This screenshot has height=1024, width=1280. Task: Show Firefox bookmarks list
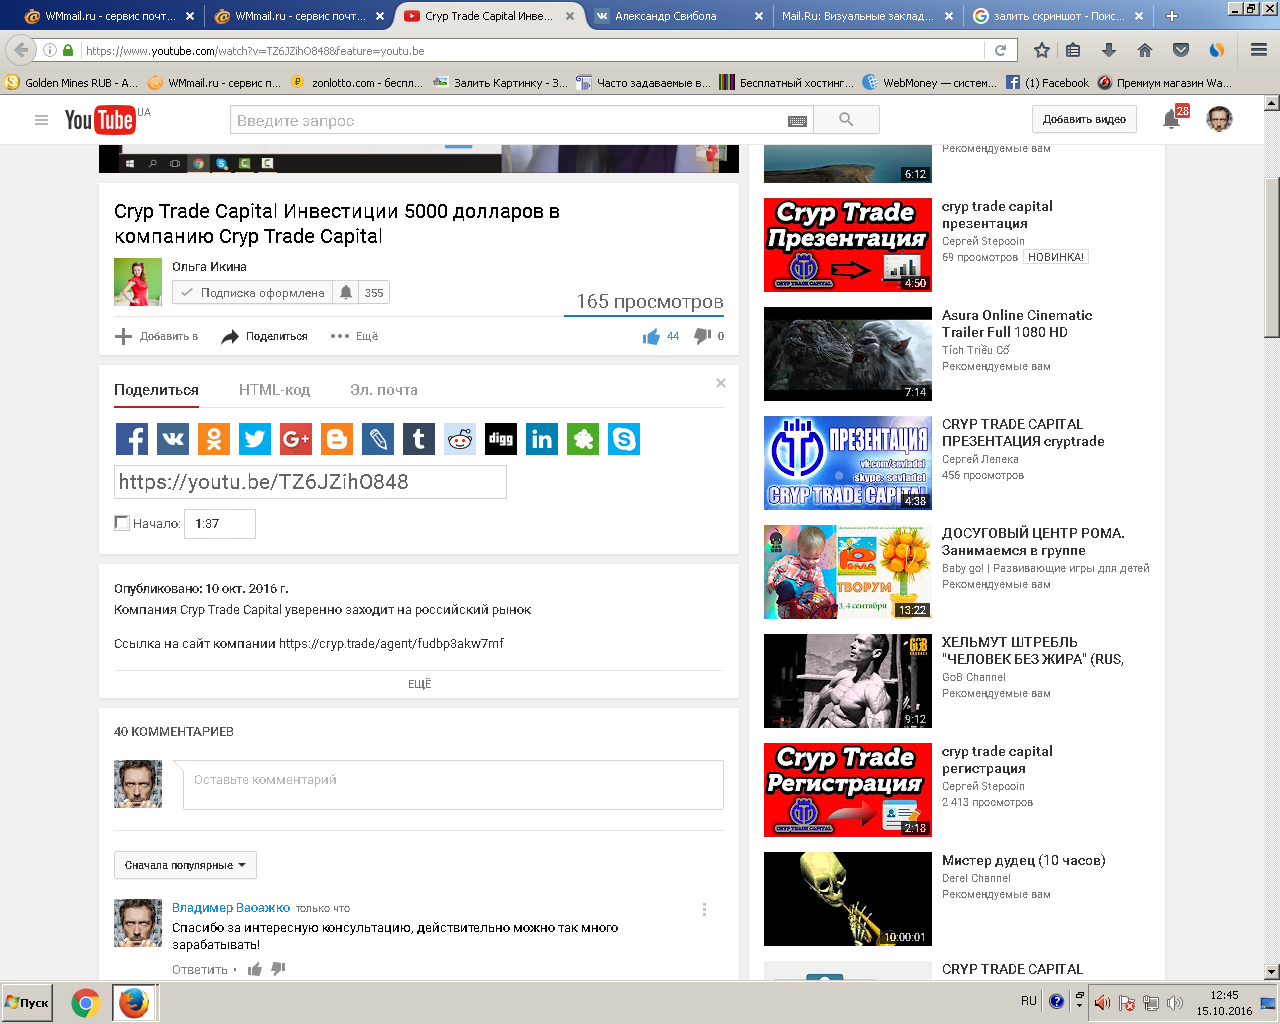(x=1073, y=50)
